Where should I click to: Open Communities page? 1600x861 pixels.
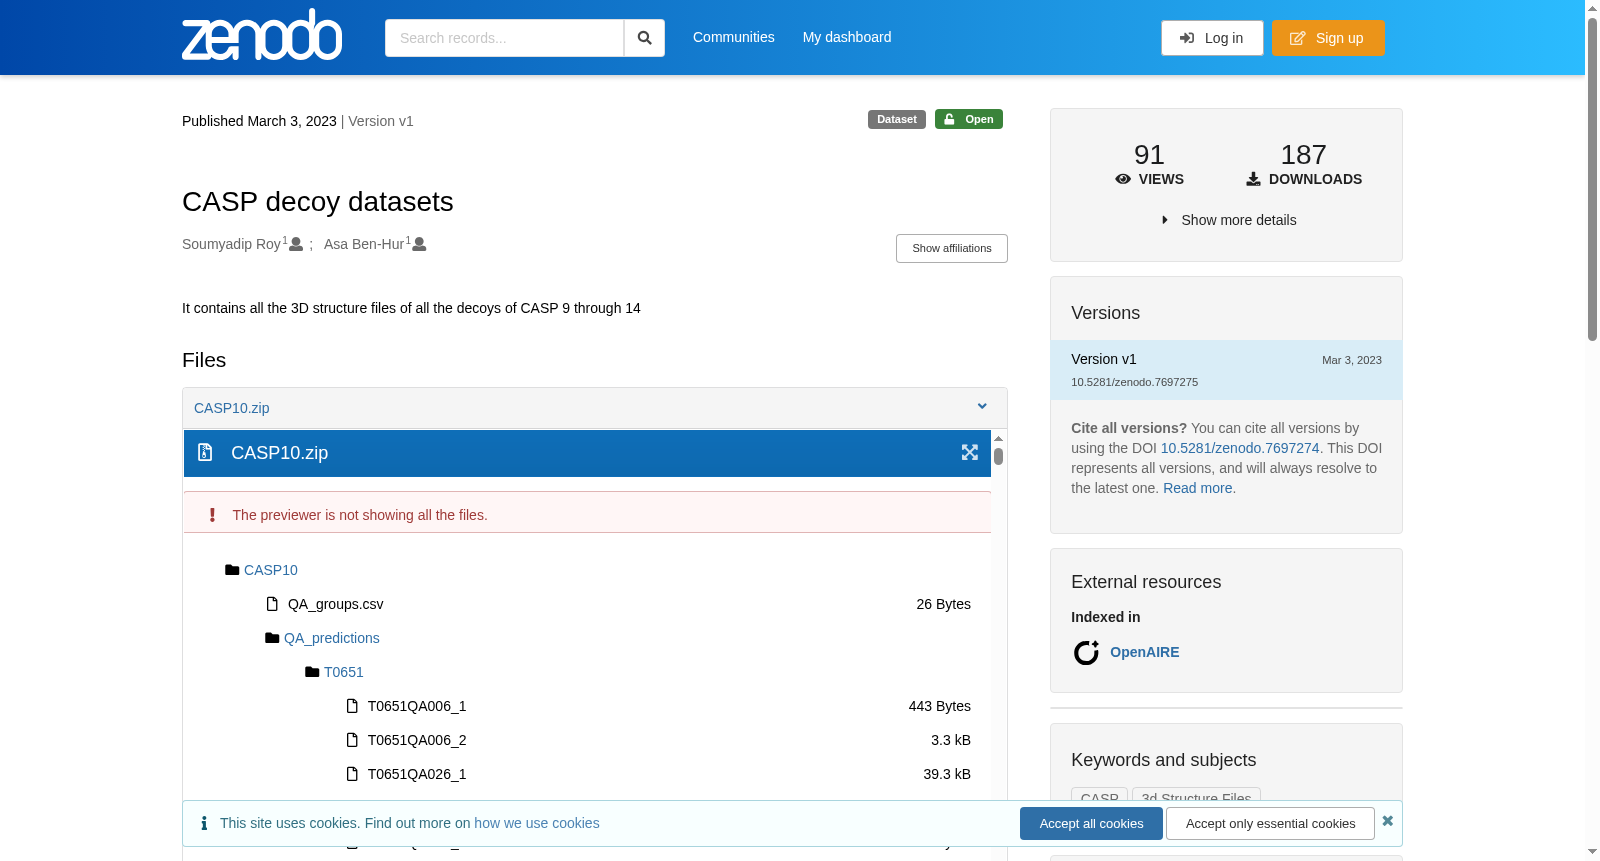(734, 37)
